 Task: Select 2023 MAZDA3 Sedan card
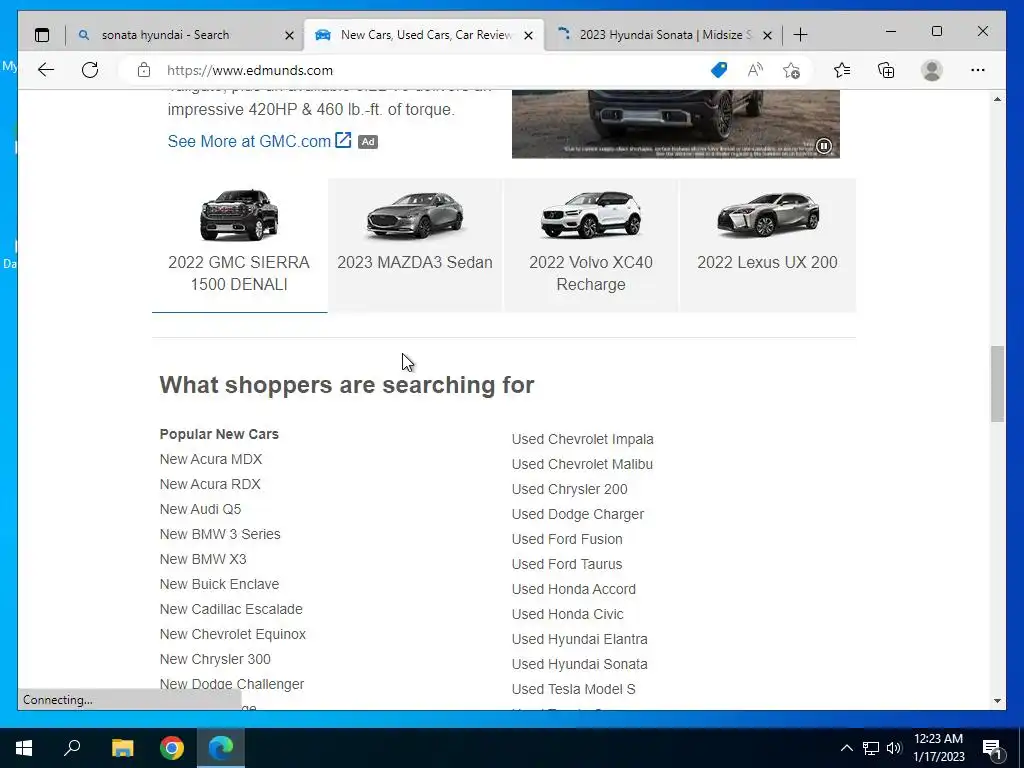click(x=415, y=246)
